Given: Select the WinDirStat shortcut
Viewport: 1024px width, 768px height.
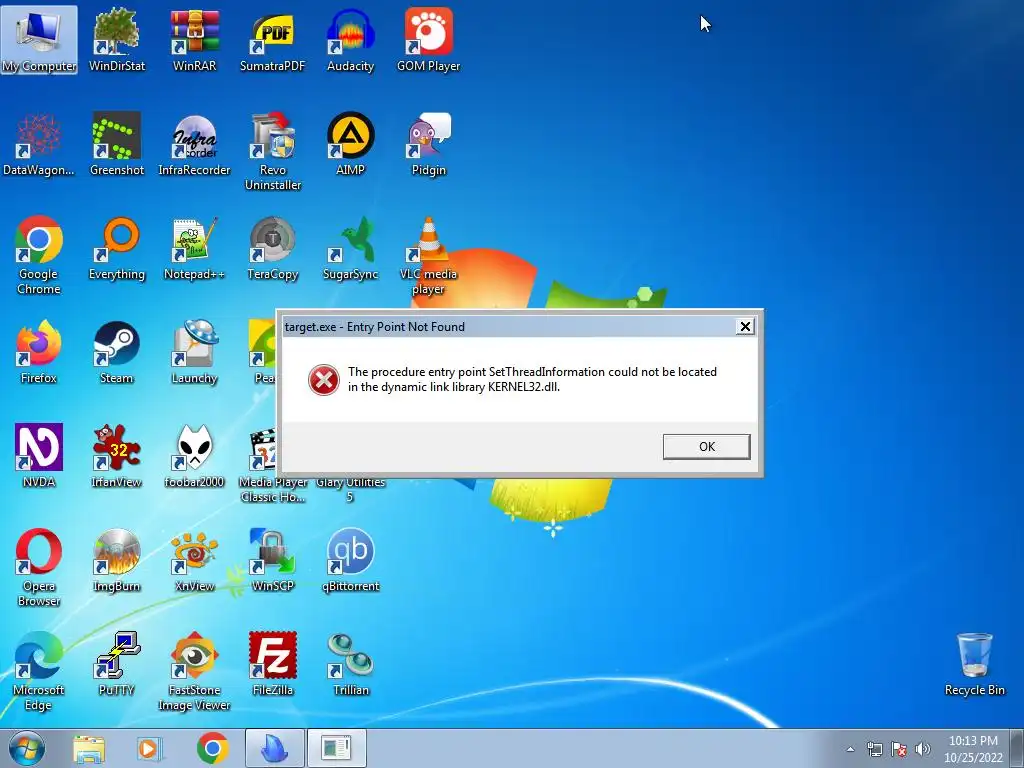Looking at the screenshot, I should [x=117, y=40].
